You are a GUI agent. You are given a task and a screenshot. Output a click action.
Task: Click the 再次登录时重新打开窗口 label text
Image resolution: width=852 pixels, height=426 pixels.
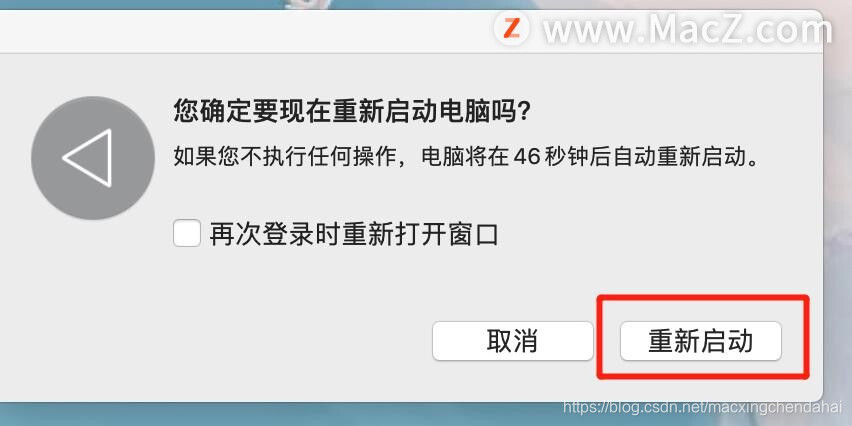tap(354, 235)
